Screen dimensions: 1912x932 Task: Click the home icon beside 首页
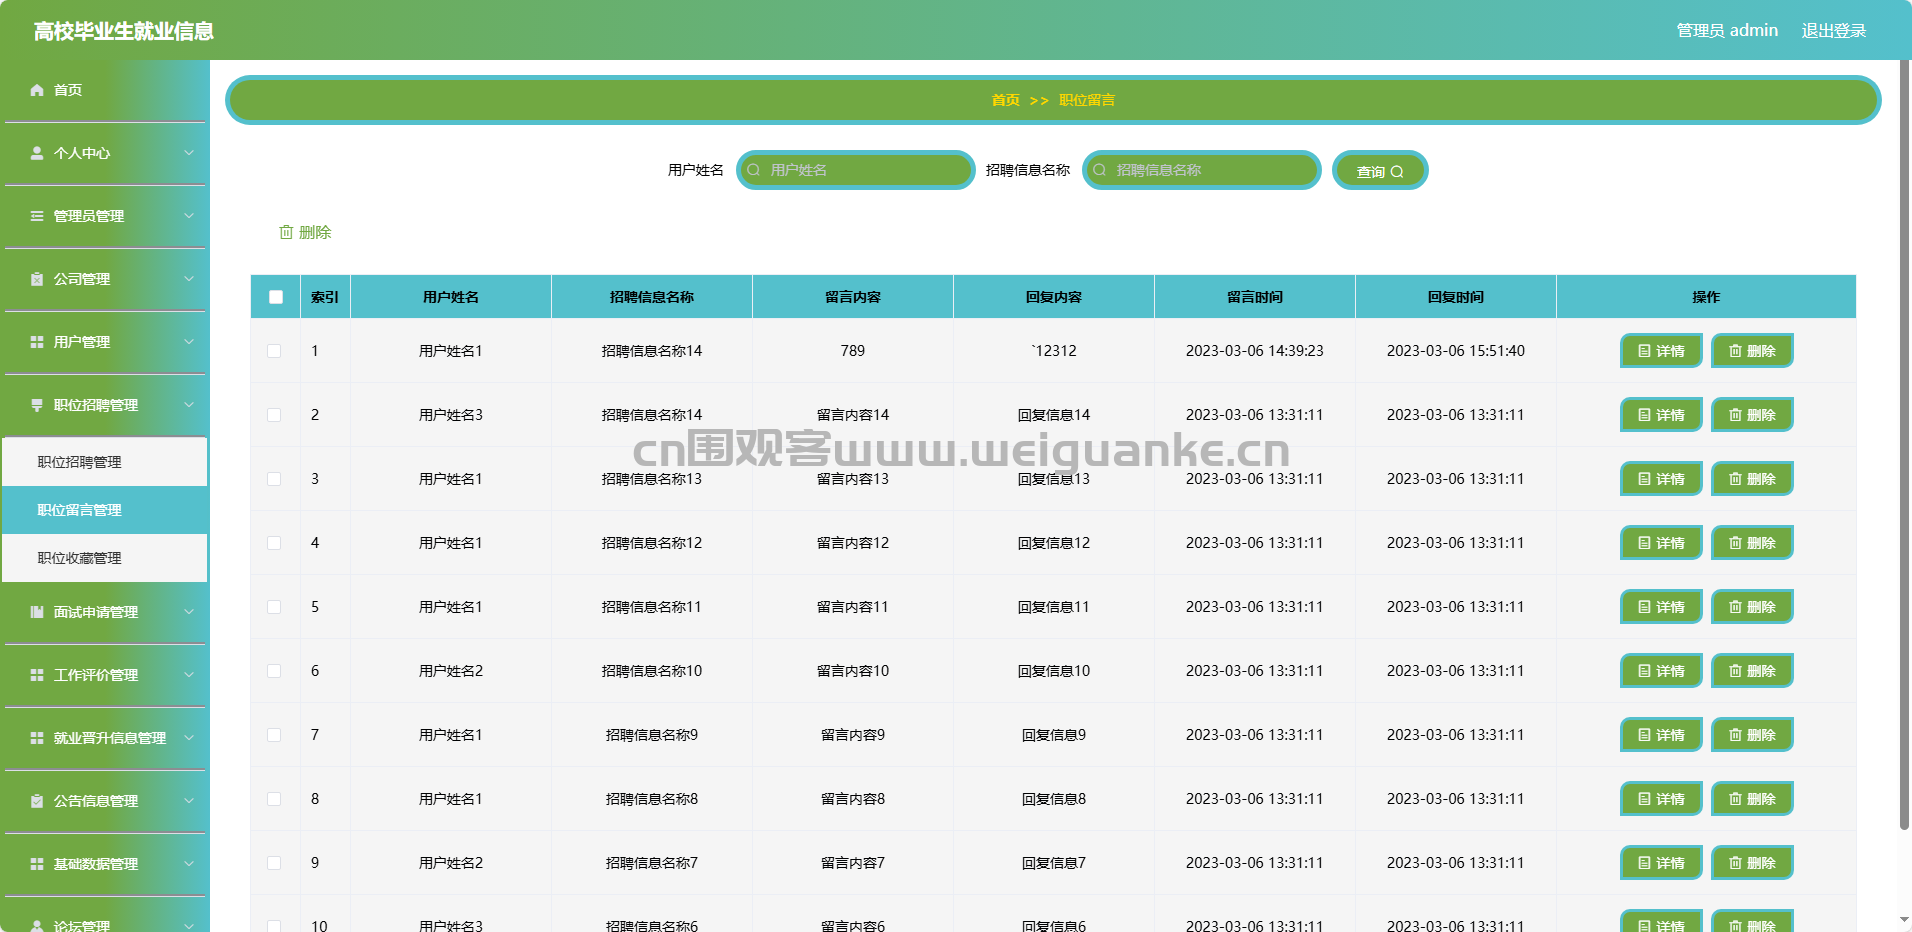37,90
